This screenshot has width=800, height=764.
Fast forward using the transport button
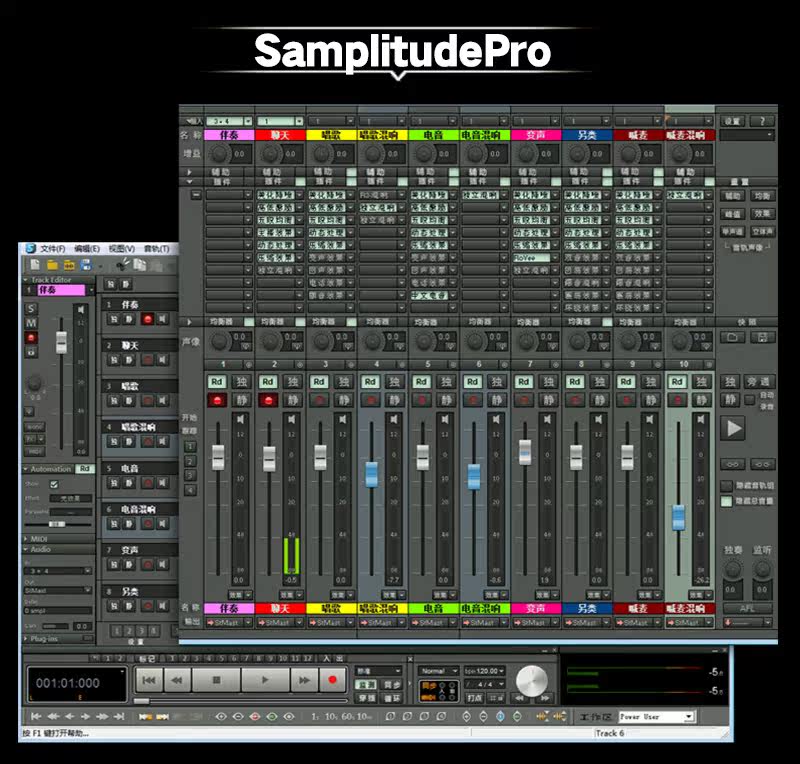304,680
